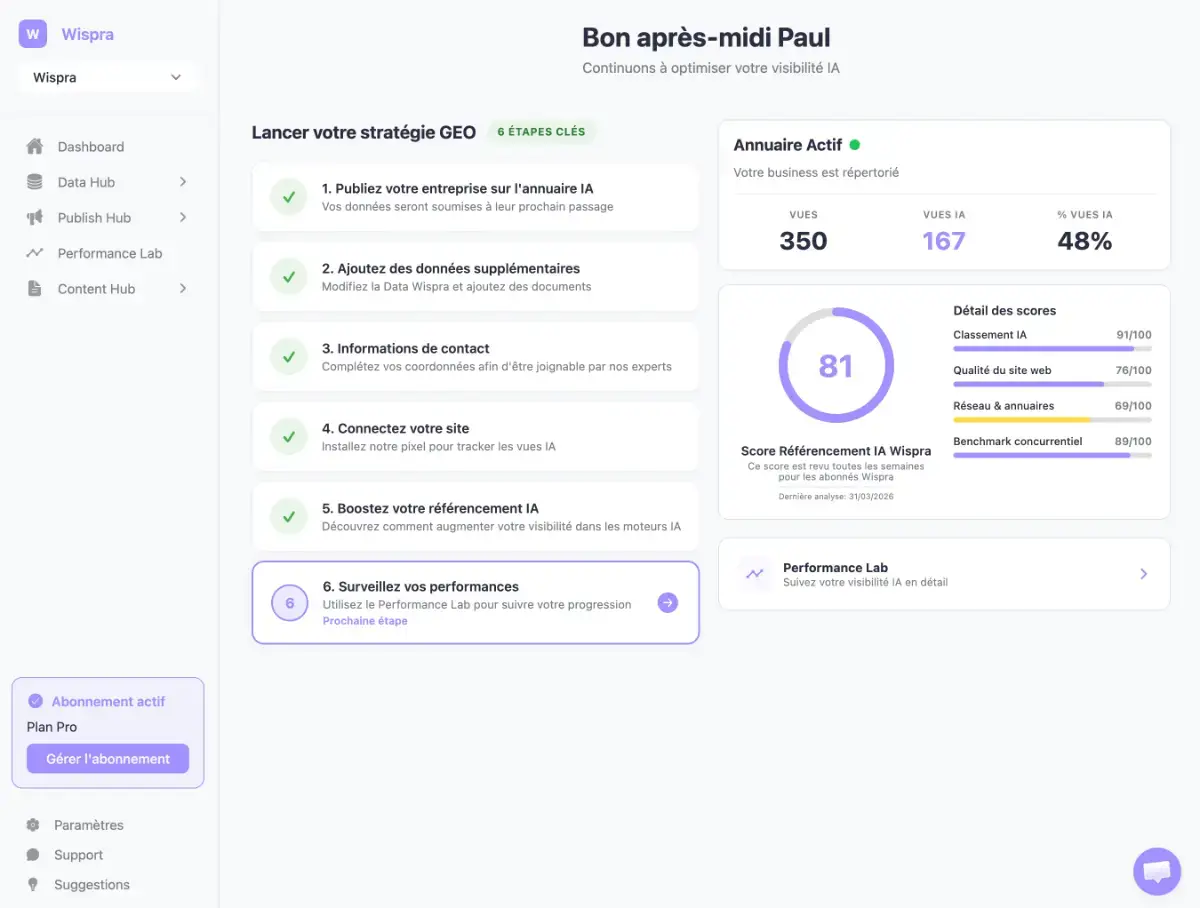
Task: Click the Content Hub document icon
Action: pos(35,289)
